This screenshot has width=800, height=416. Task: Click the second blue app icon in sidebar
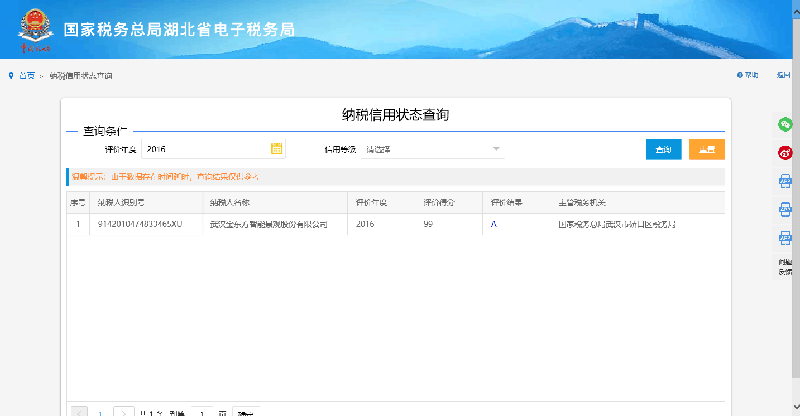pyautogui.click(x=785, y=209)
